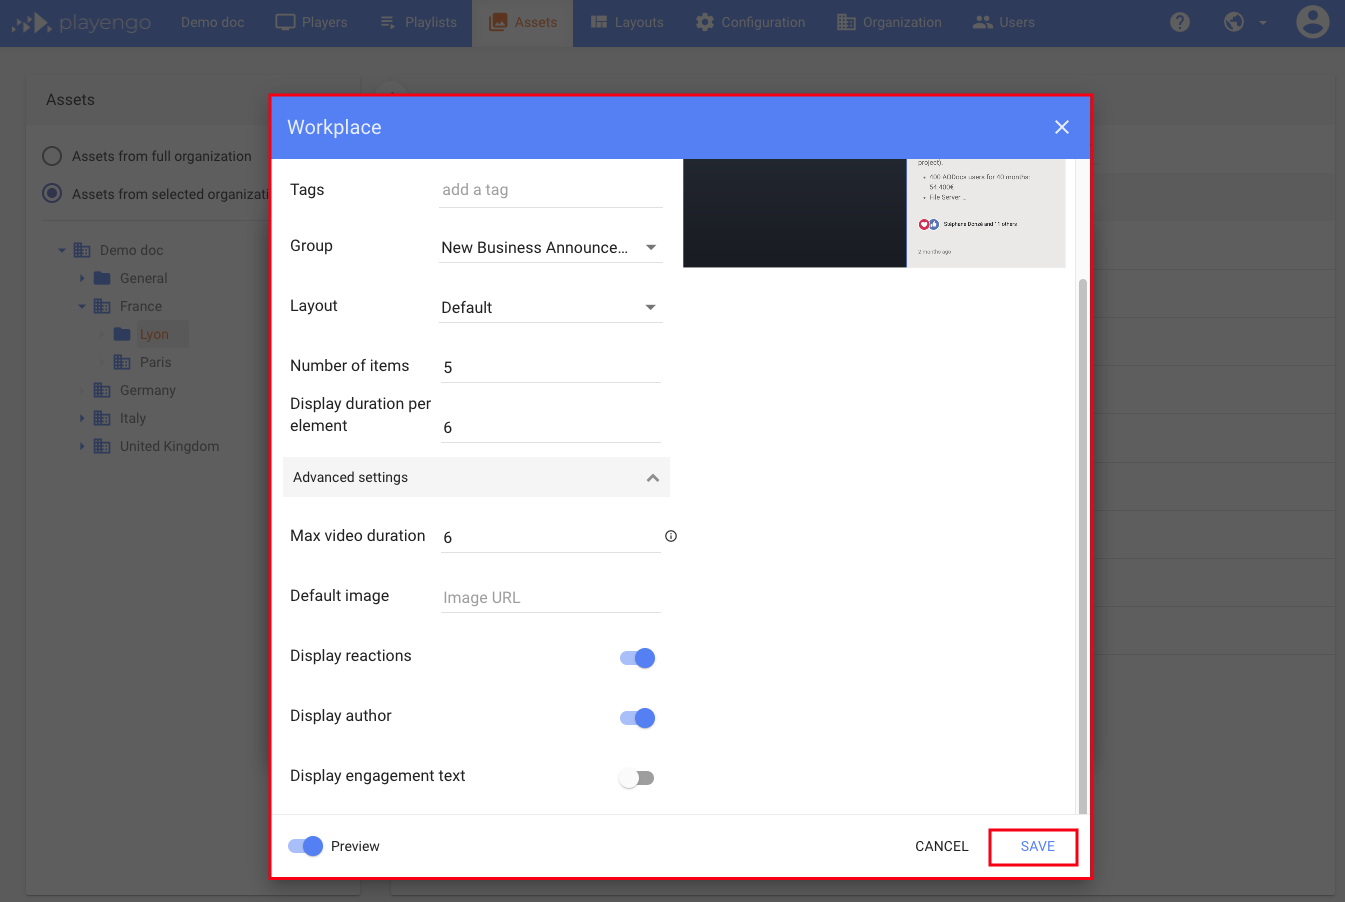Click the Lyon folder icon
This screenshot has height=902, width=1345.
(x=122, y=334)
